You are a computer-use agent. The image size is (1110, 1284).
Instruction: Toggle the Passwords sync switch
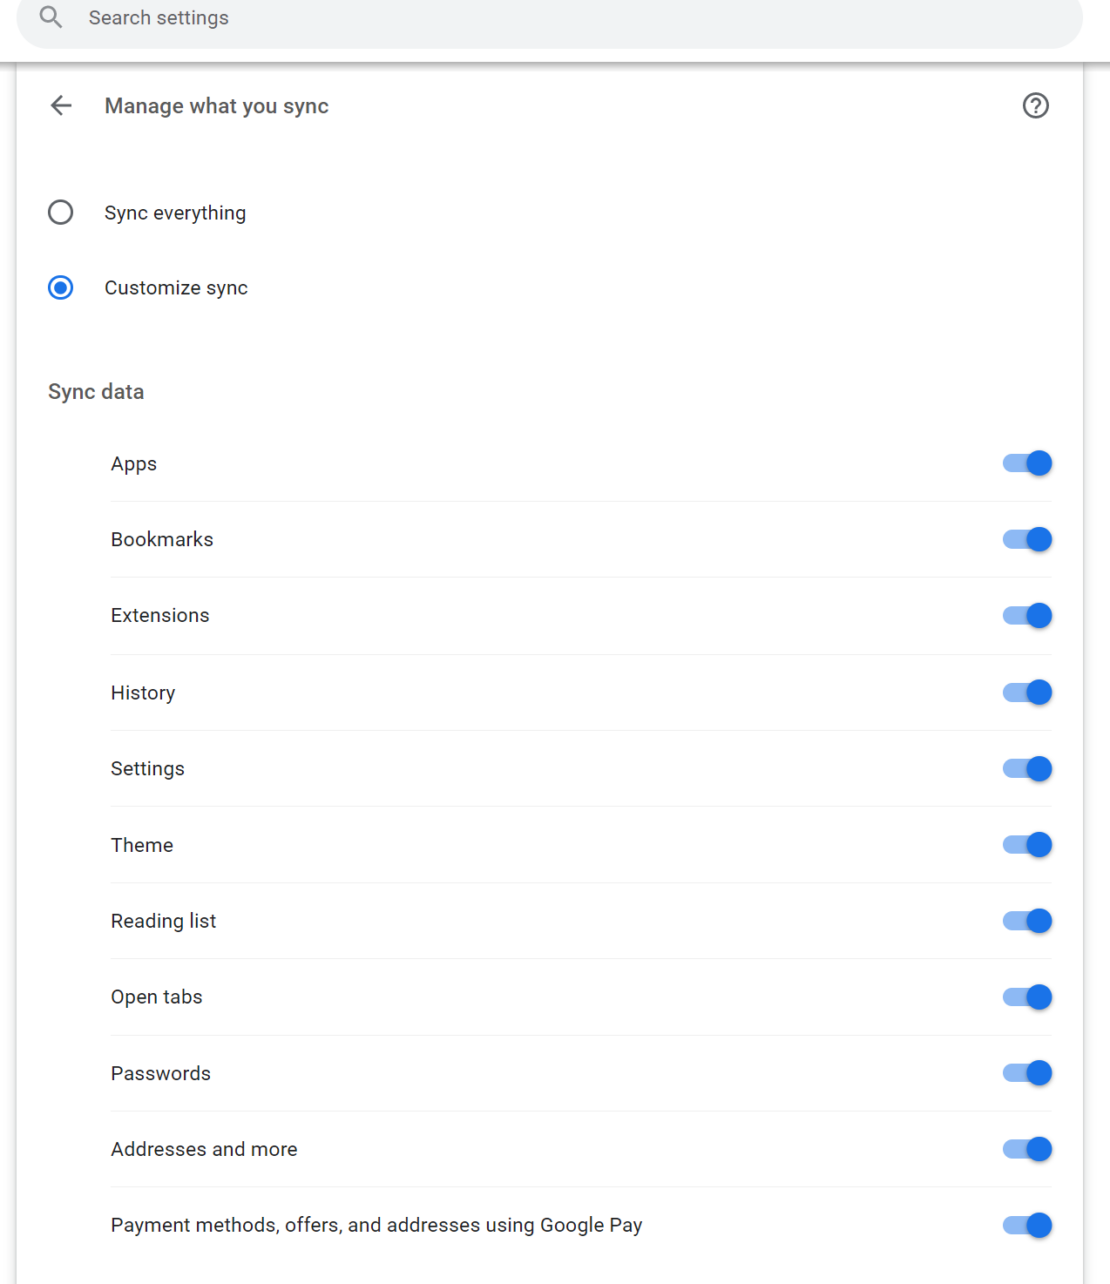[x=1026, y=1073]
